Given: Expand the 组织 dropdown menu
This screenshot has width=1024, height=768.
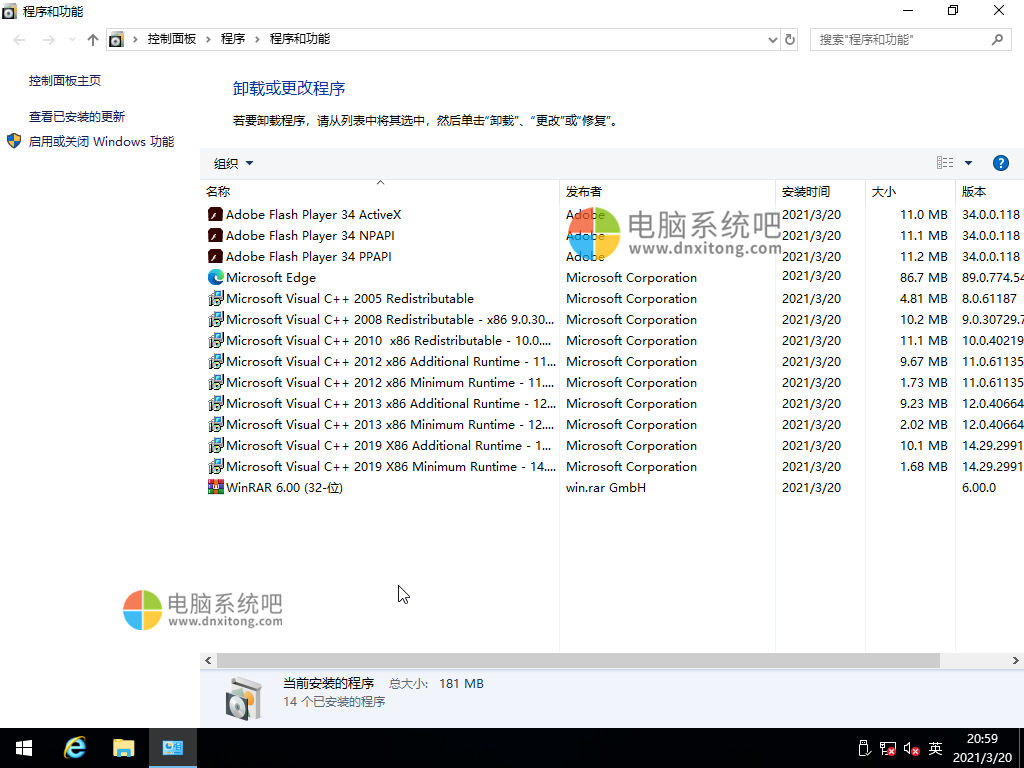Looking at the screenshot, I should [233, 163].
